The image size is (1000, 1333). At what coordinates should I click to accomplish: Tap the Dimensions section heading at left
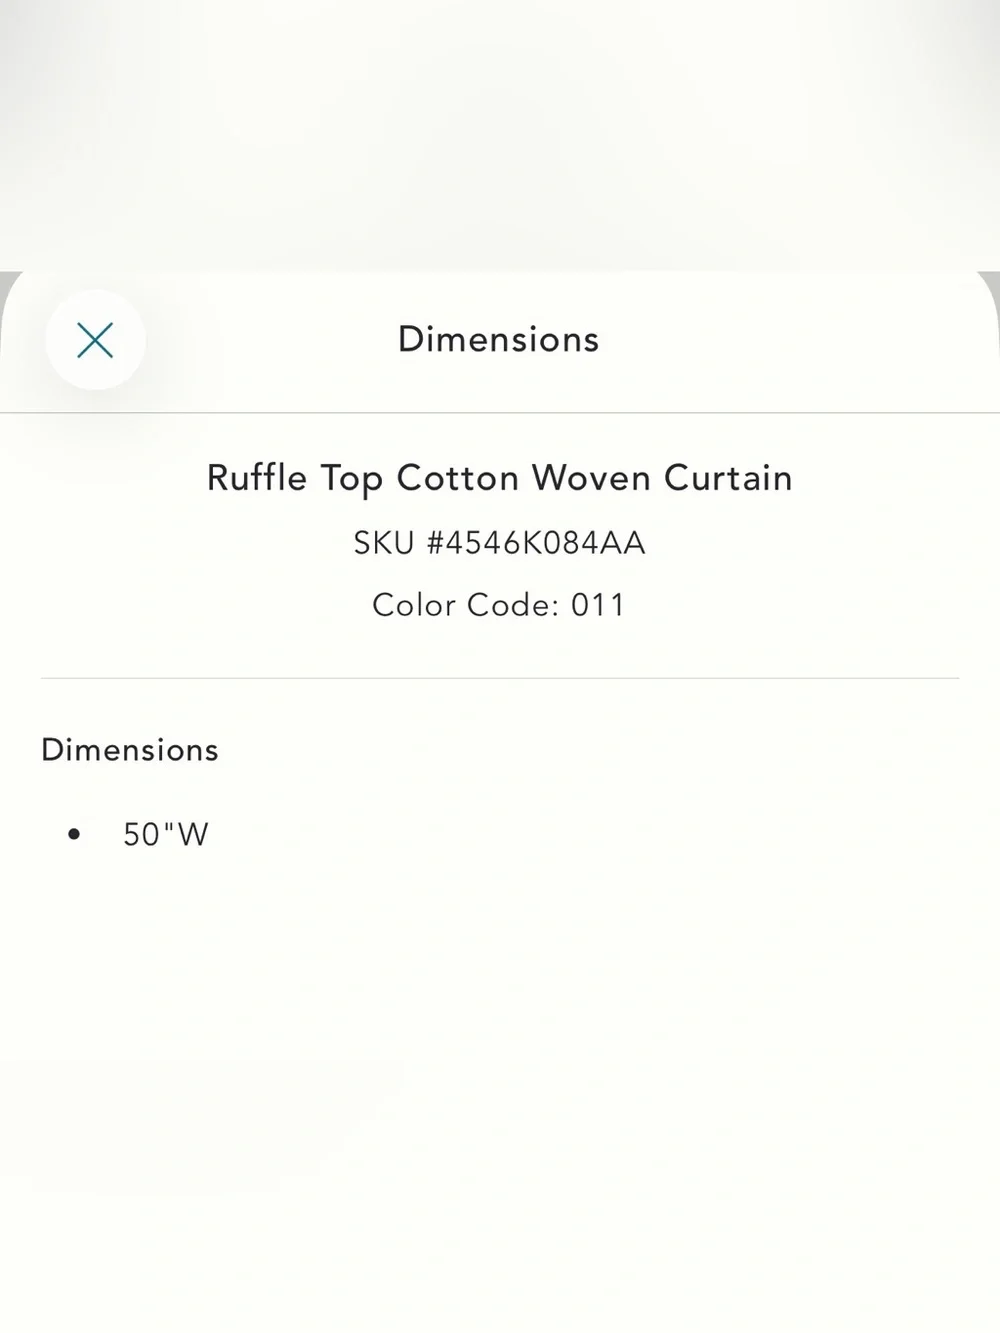pos(130,750)
